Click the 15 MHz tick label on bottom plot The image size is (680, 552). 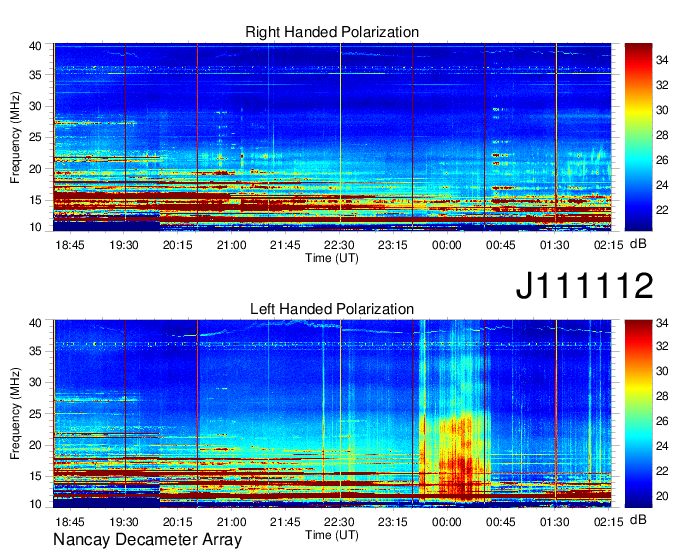[x=35, y=477]
